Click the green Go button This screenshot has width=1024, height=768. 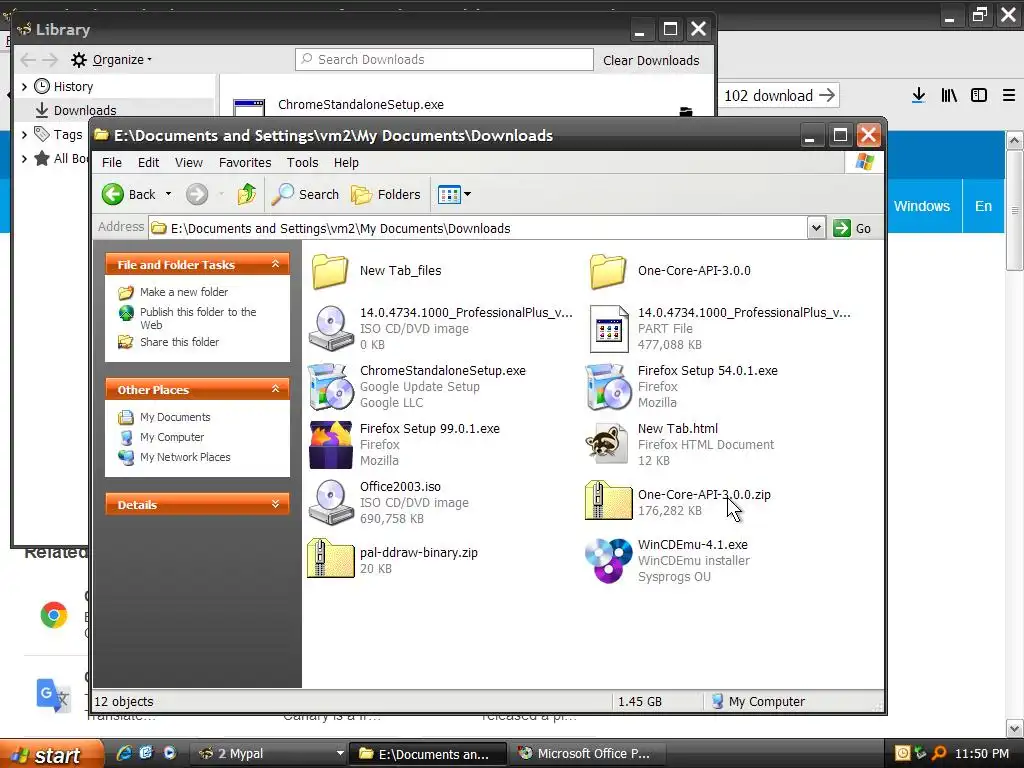852,228
